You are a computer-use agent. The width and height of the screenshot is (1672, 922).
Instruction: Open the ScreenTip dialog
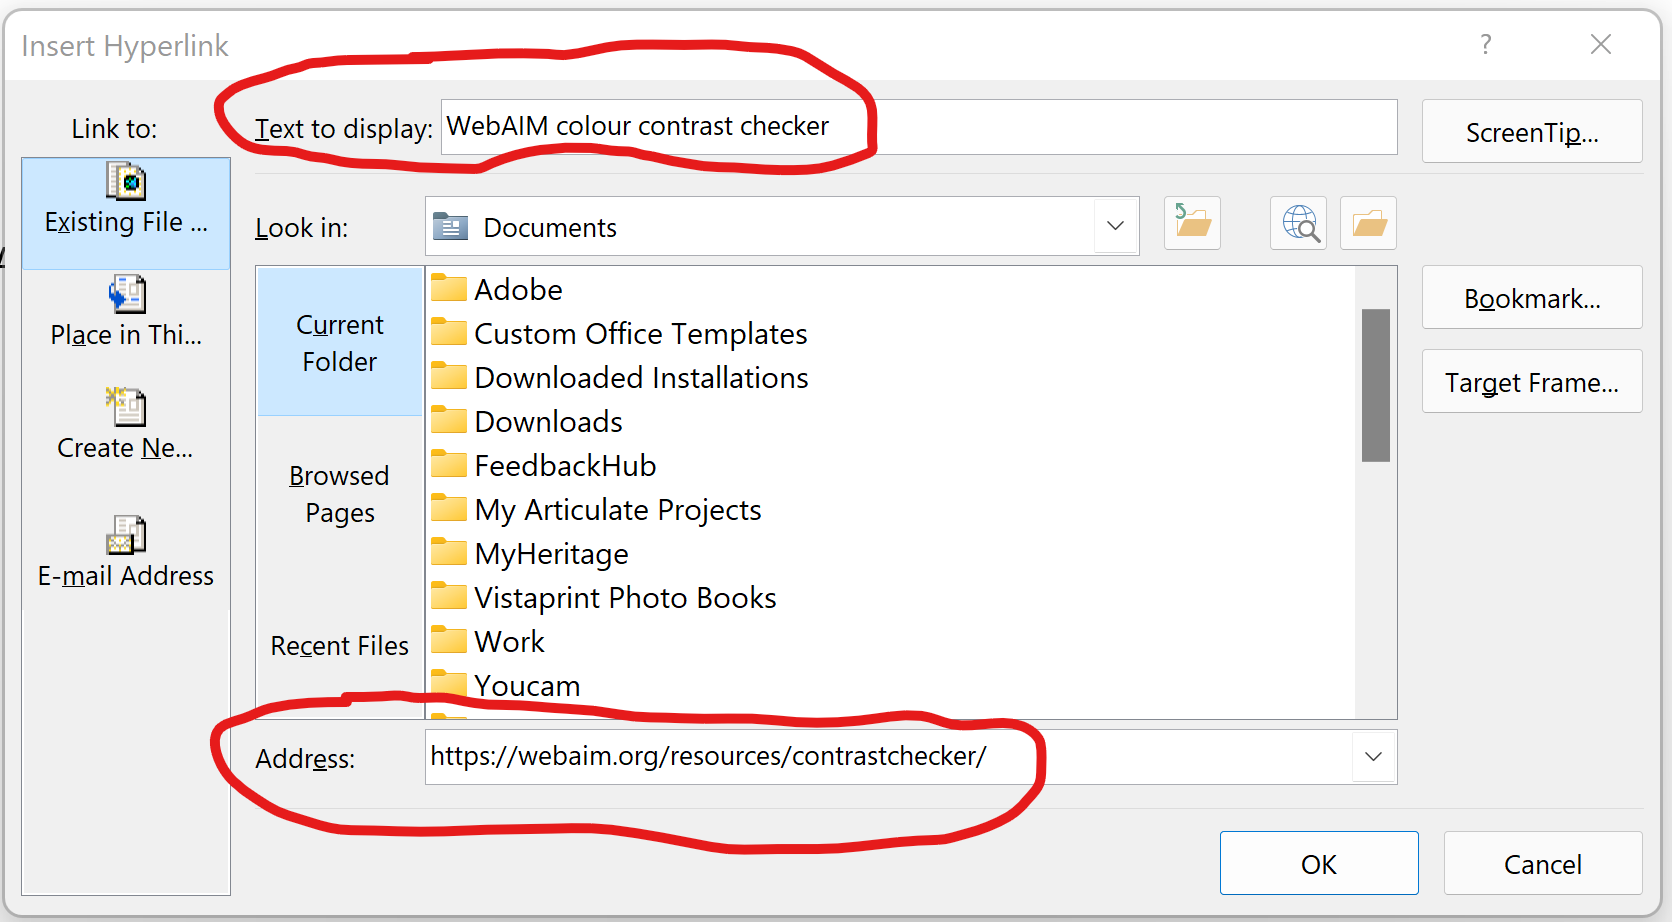1532,131
